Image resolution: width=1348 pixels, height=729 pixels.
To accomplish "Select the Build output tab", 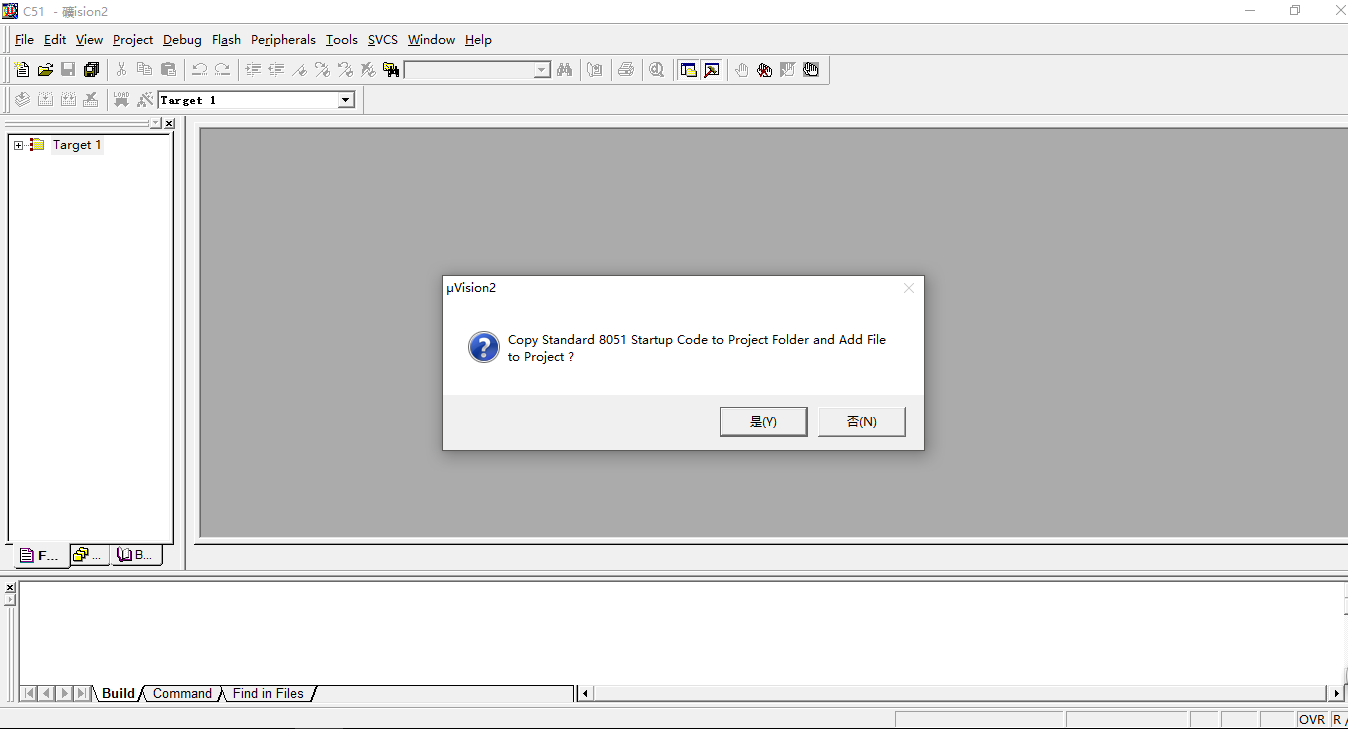I will pyautogui.click(x=118, y=693).
